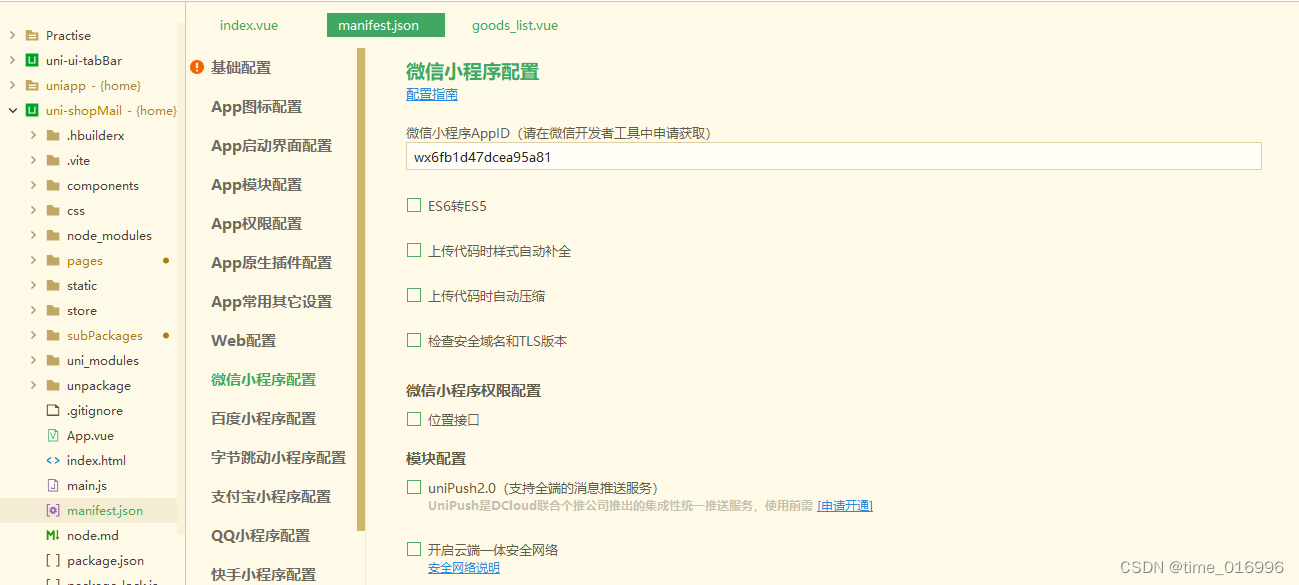Click the uni-shopMail project icon
Screen dimensions: 1299x585
click(32, 110)
